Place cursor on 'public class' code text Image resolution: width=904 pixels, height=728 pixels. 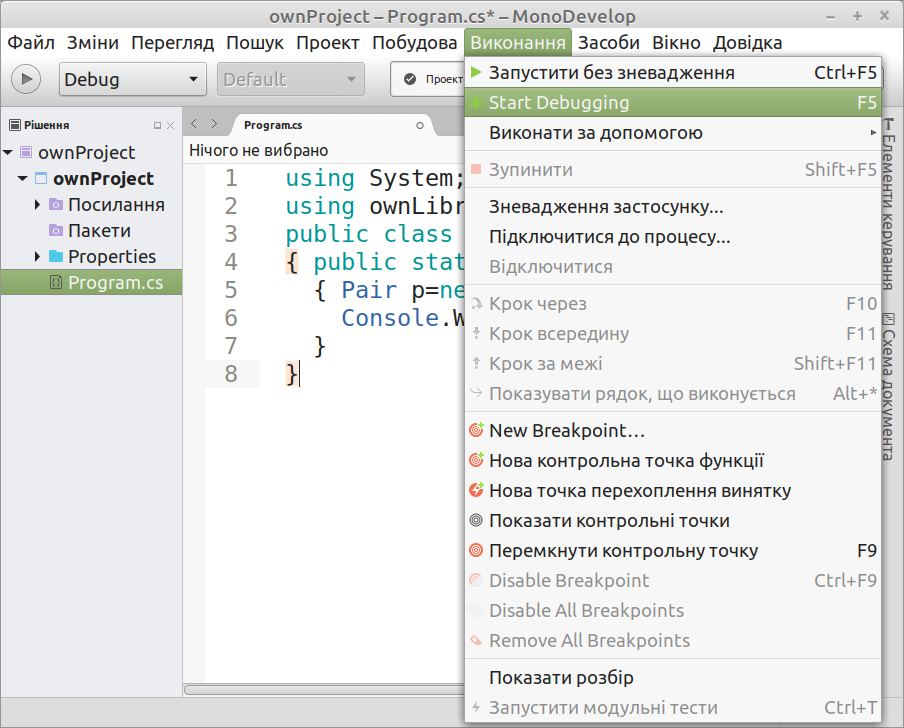point(369,234)
